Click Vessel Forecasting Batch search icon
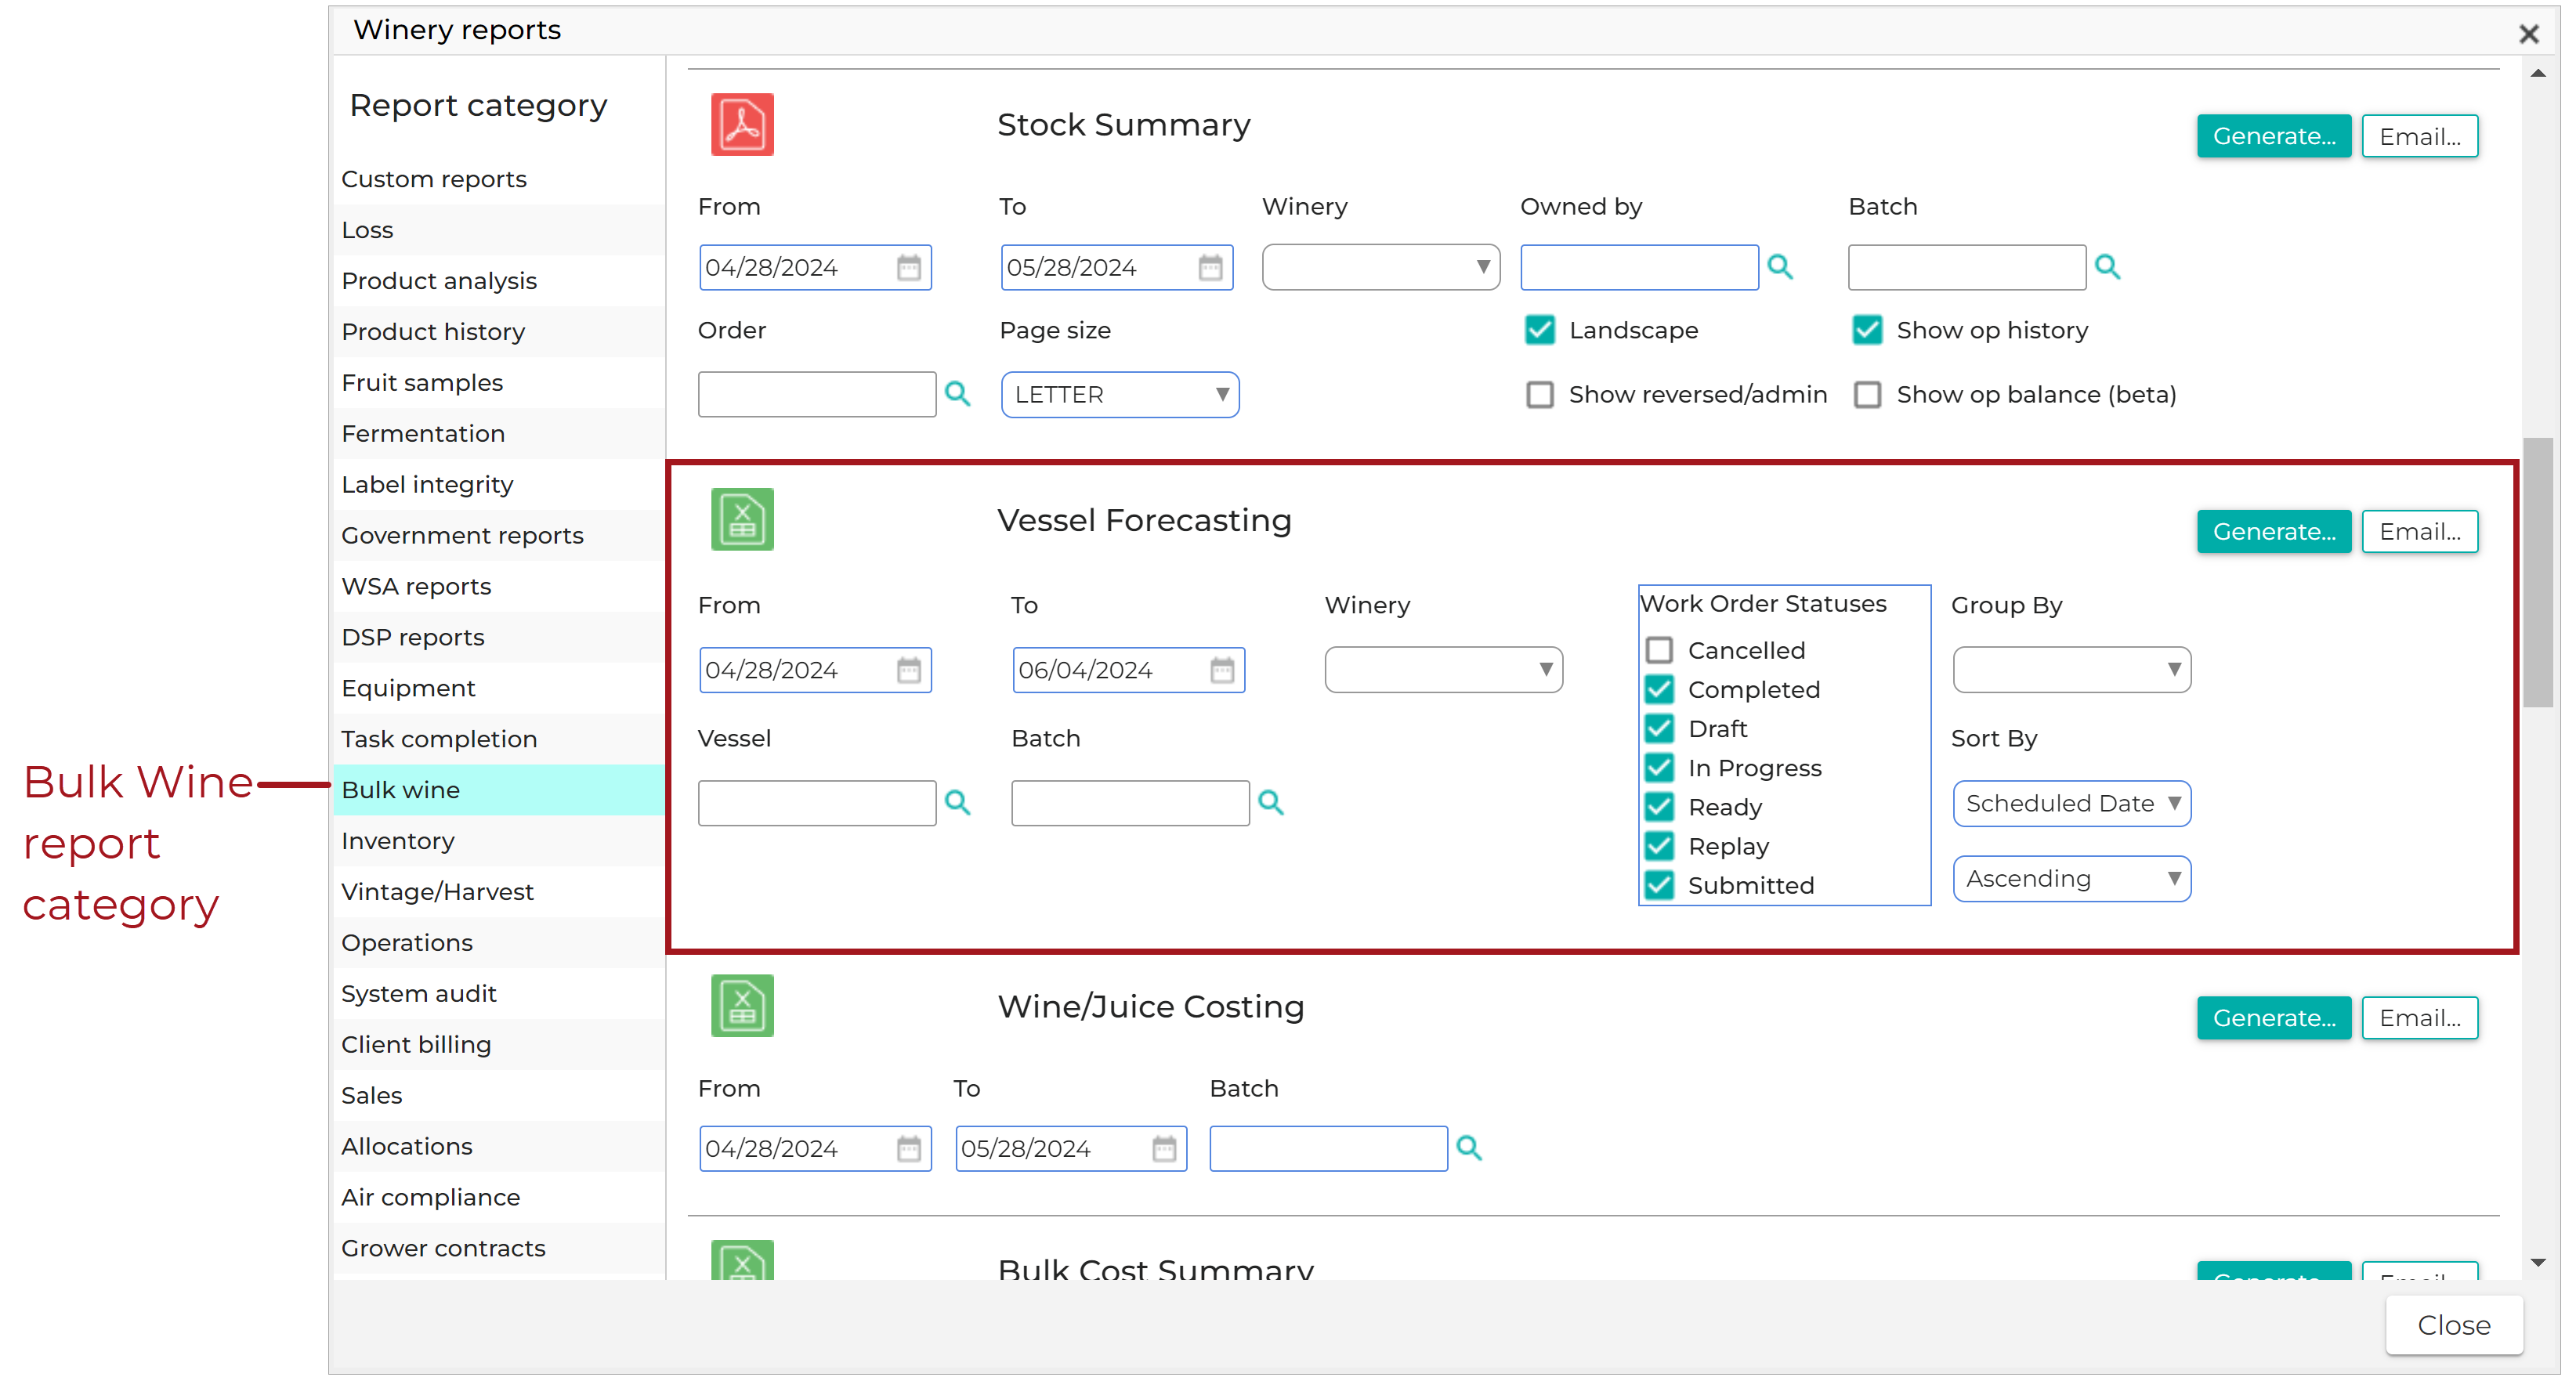This screenshot has height=1388, width=2576. (1271, 803)
